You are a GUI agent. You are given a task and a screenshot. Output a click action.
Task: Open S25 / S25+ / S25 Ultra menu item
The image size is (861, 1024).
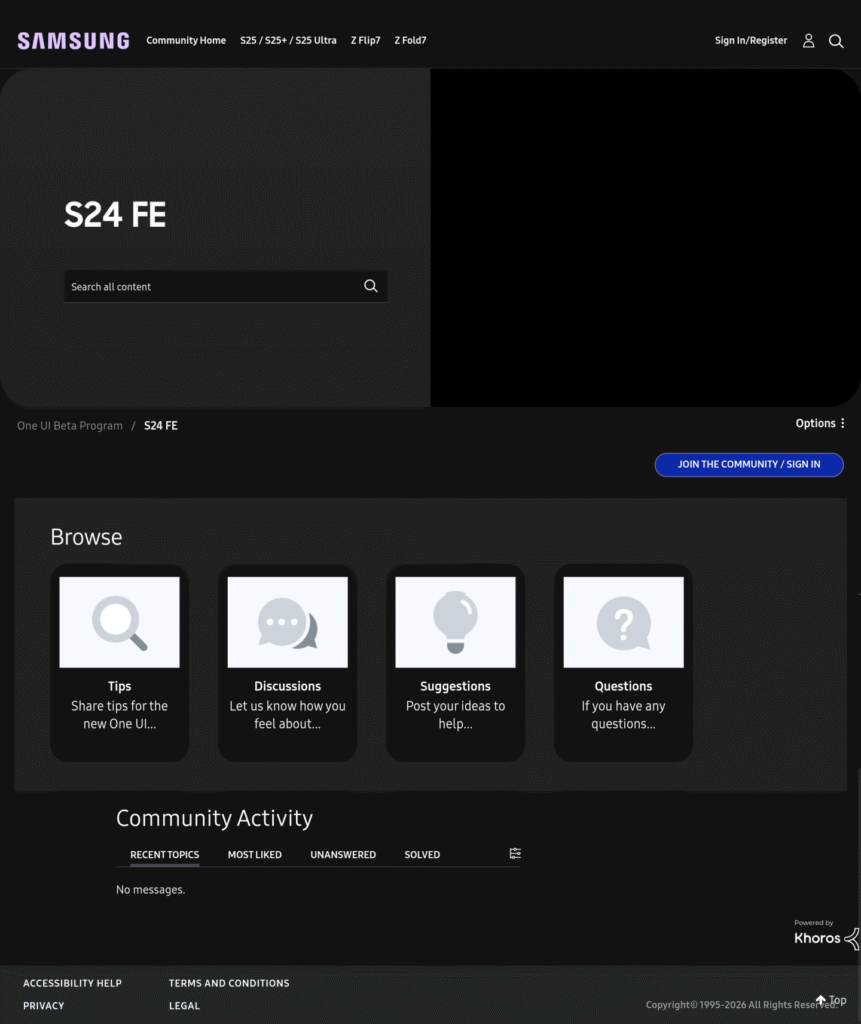288,41
